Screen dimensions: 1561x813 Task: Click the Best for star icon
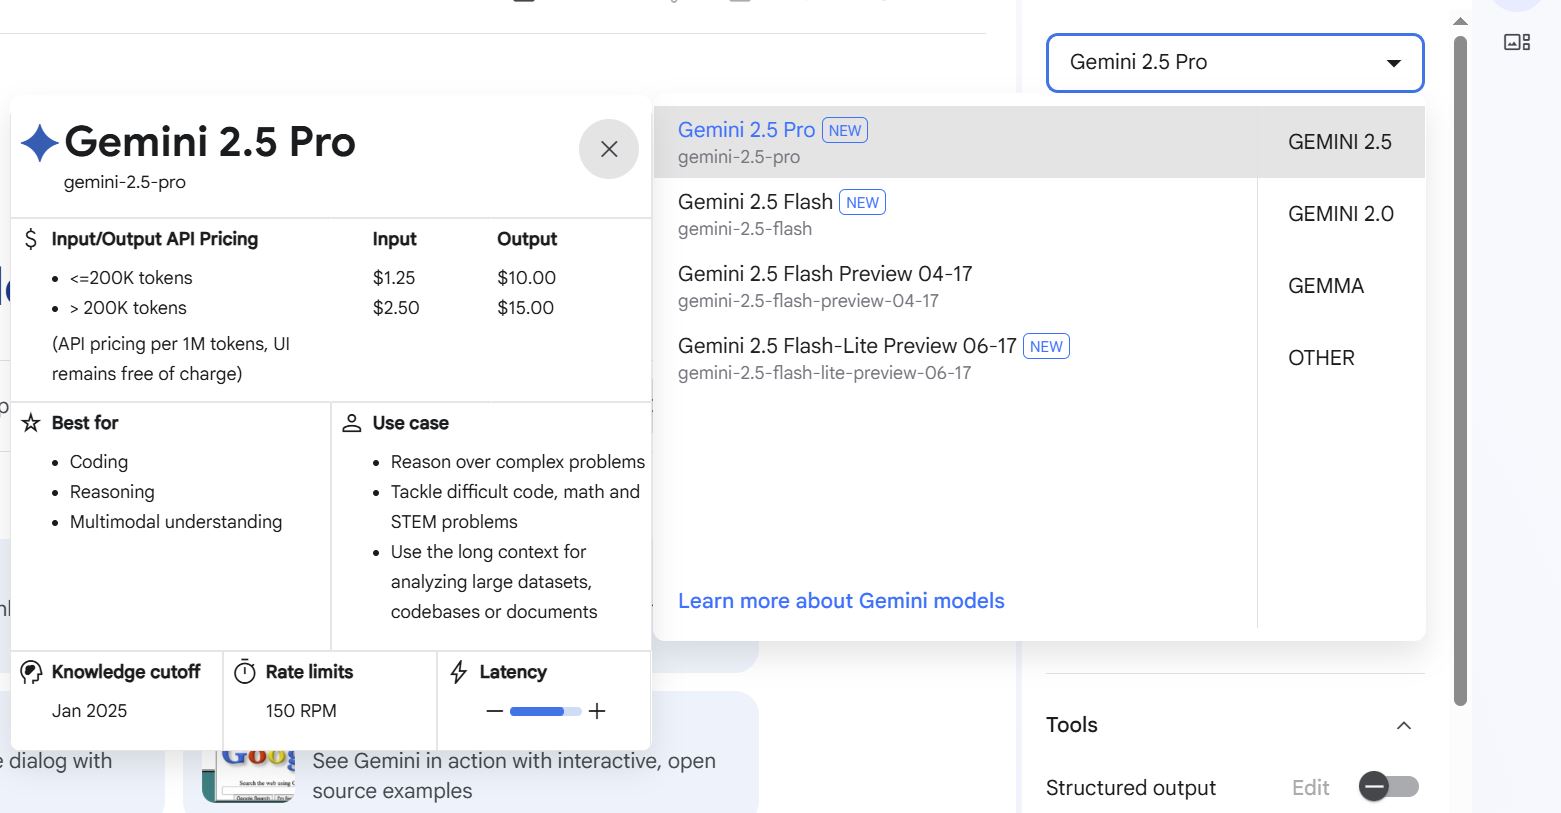click(x=31, y=423)
